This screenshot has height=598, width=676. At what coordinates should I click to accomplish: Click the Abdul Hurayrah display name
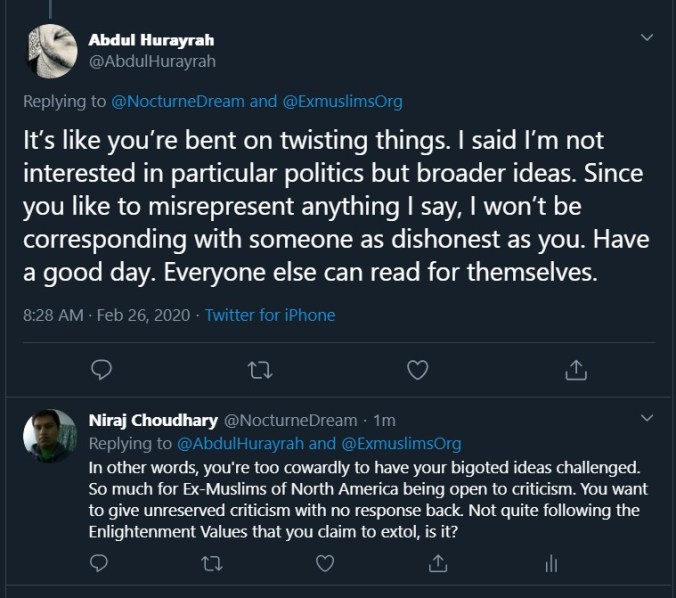[151, 40]
